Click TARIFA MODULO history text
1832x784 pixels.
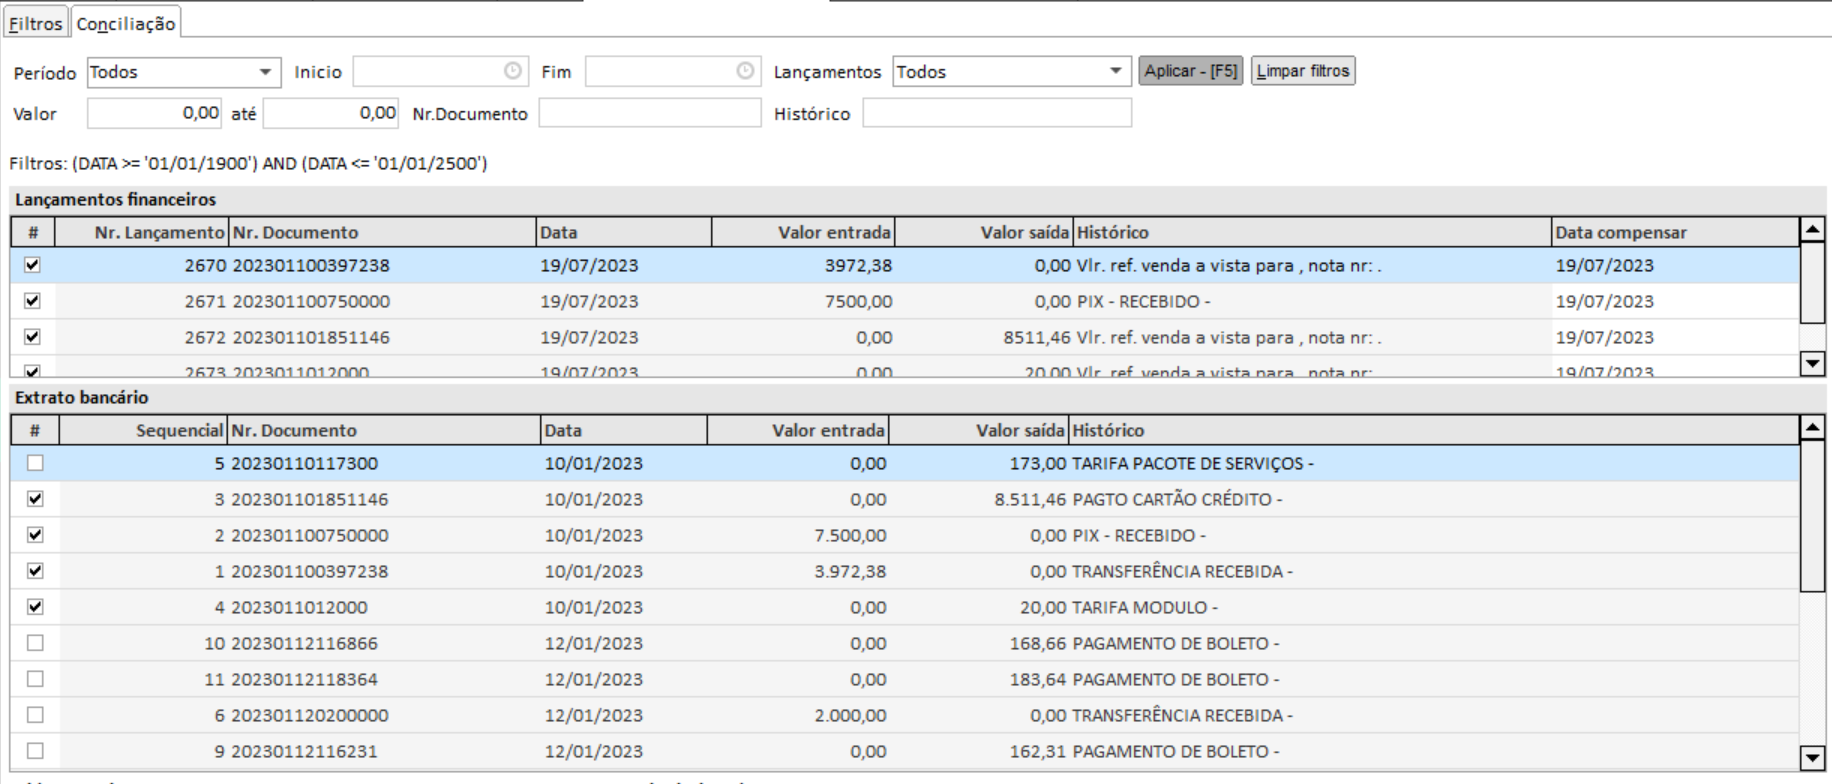click(1144, 608)
